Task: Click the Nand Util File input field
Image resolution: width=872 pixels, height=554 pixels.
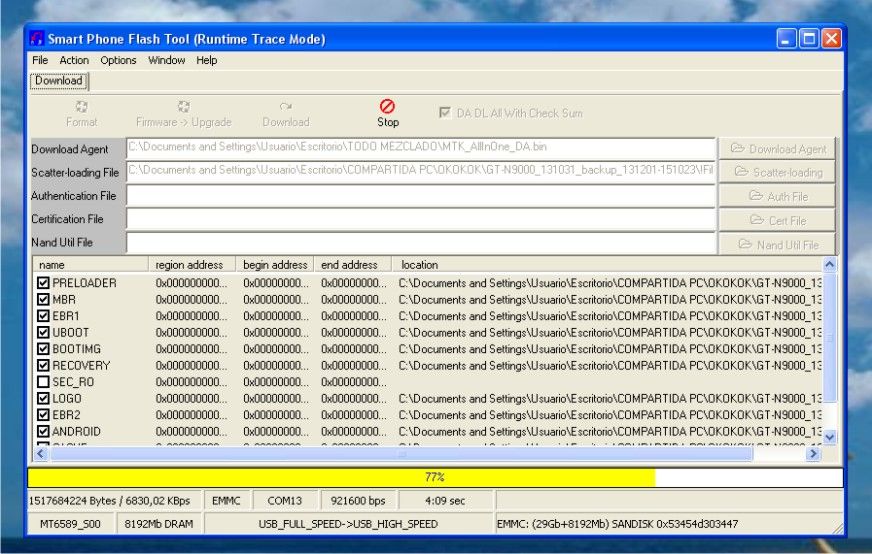Action: click(420, 243)
